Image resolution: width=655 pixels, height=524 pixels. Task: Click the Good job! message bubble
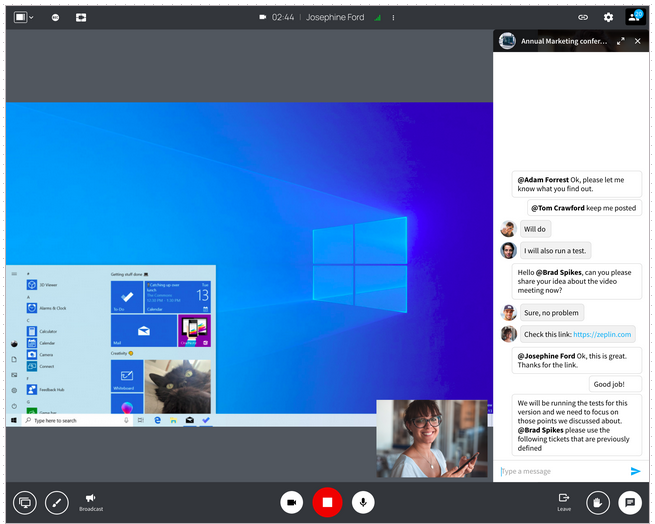pyautogui.click(x=615, y=384)
